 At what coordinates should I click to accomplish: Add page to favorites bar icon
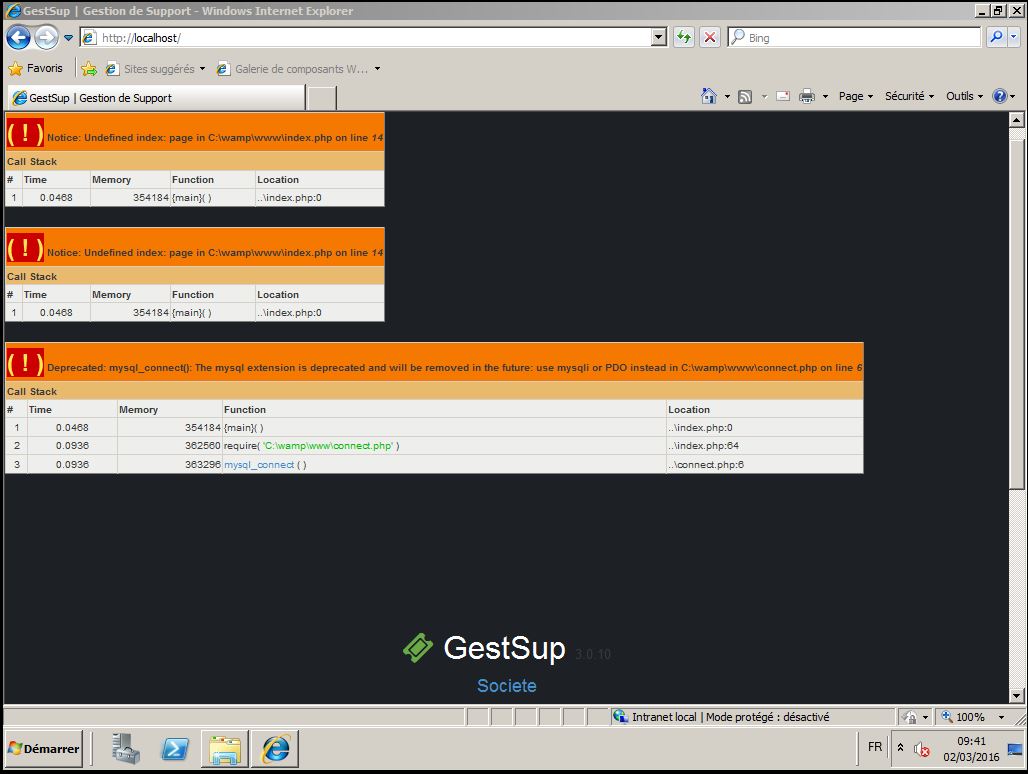89,69
